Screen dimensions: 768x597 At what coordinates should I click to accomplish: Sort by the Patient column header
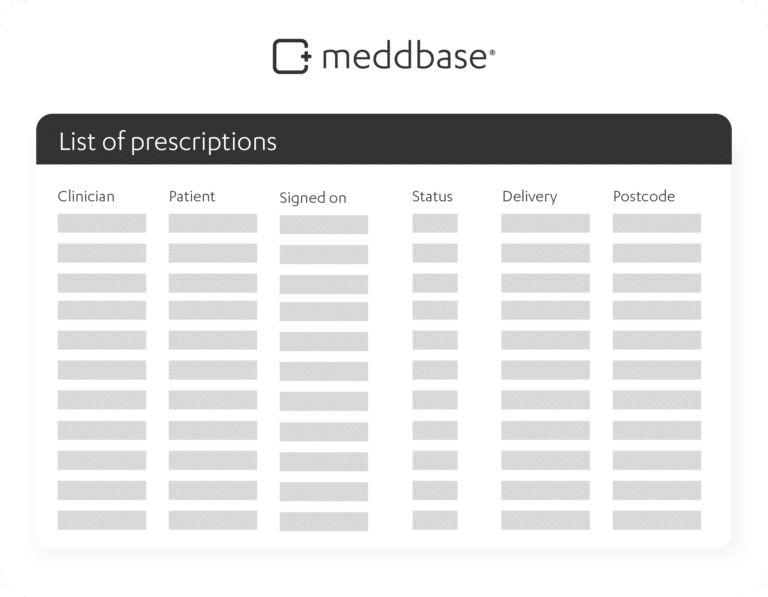192,196
